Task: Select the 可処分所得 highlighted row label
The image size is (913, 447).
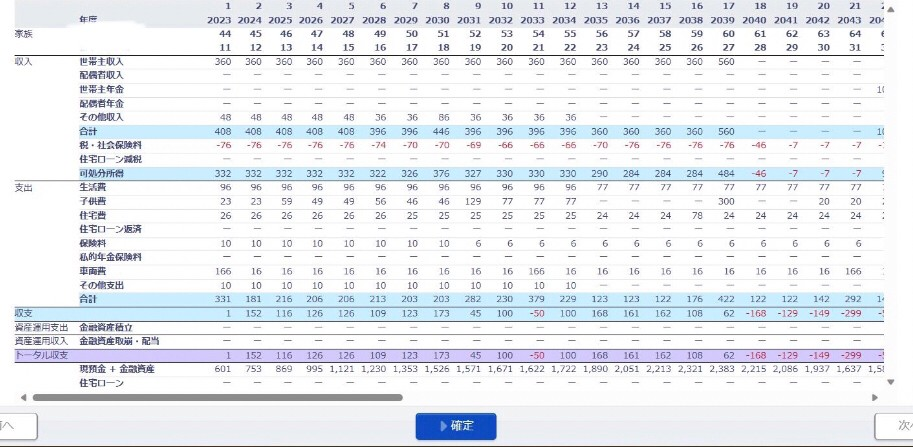Action: pos(101,173)
